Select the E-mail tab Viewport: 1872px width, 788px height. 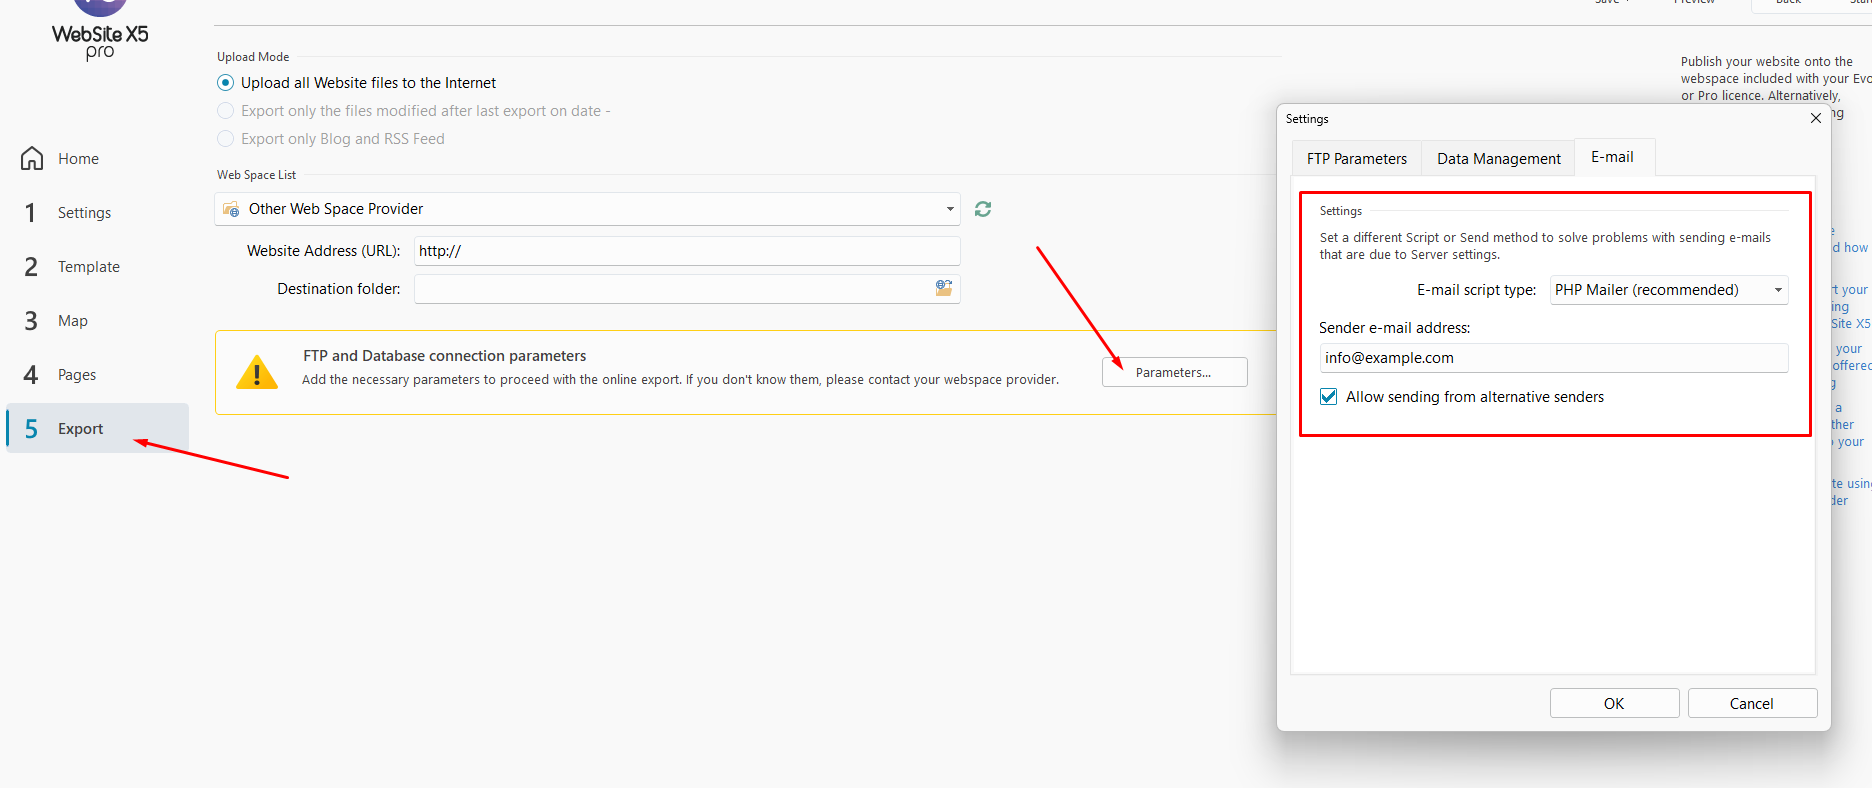(x=1612, y=157)
